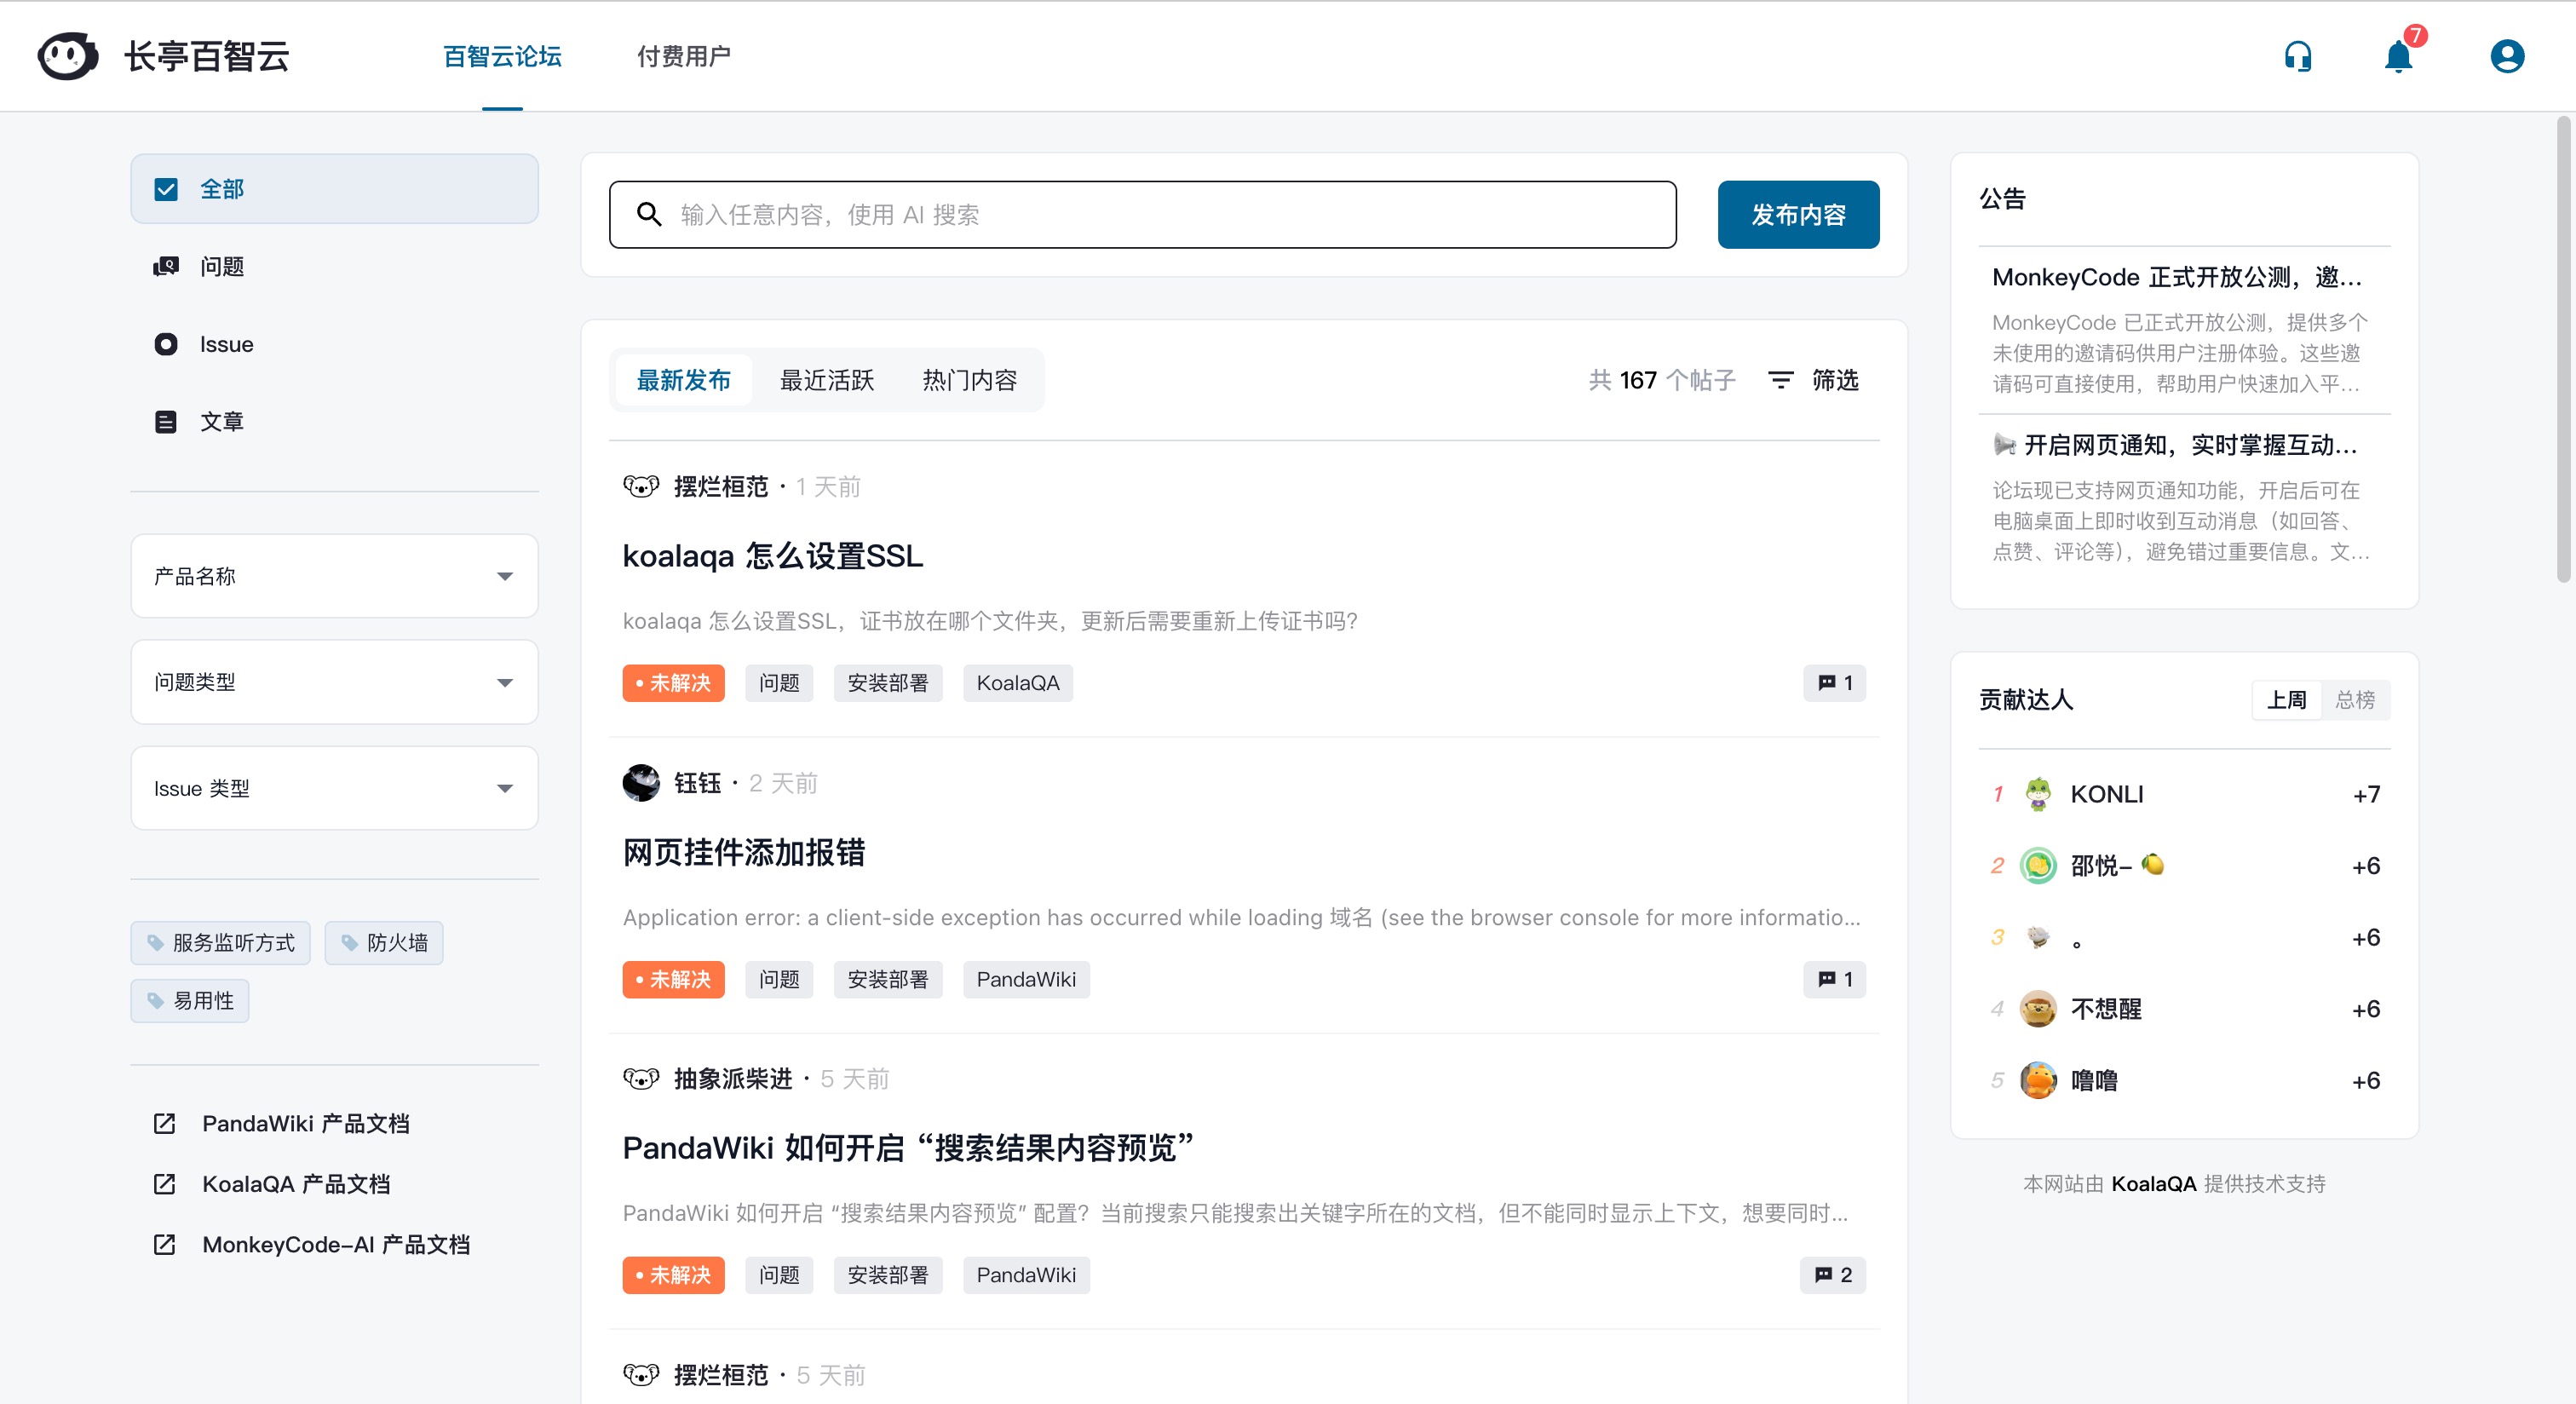Switch contributor ranking to 总榜

(2354, 700)
